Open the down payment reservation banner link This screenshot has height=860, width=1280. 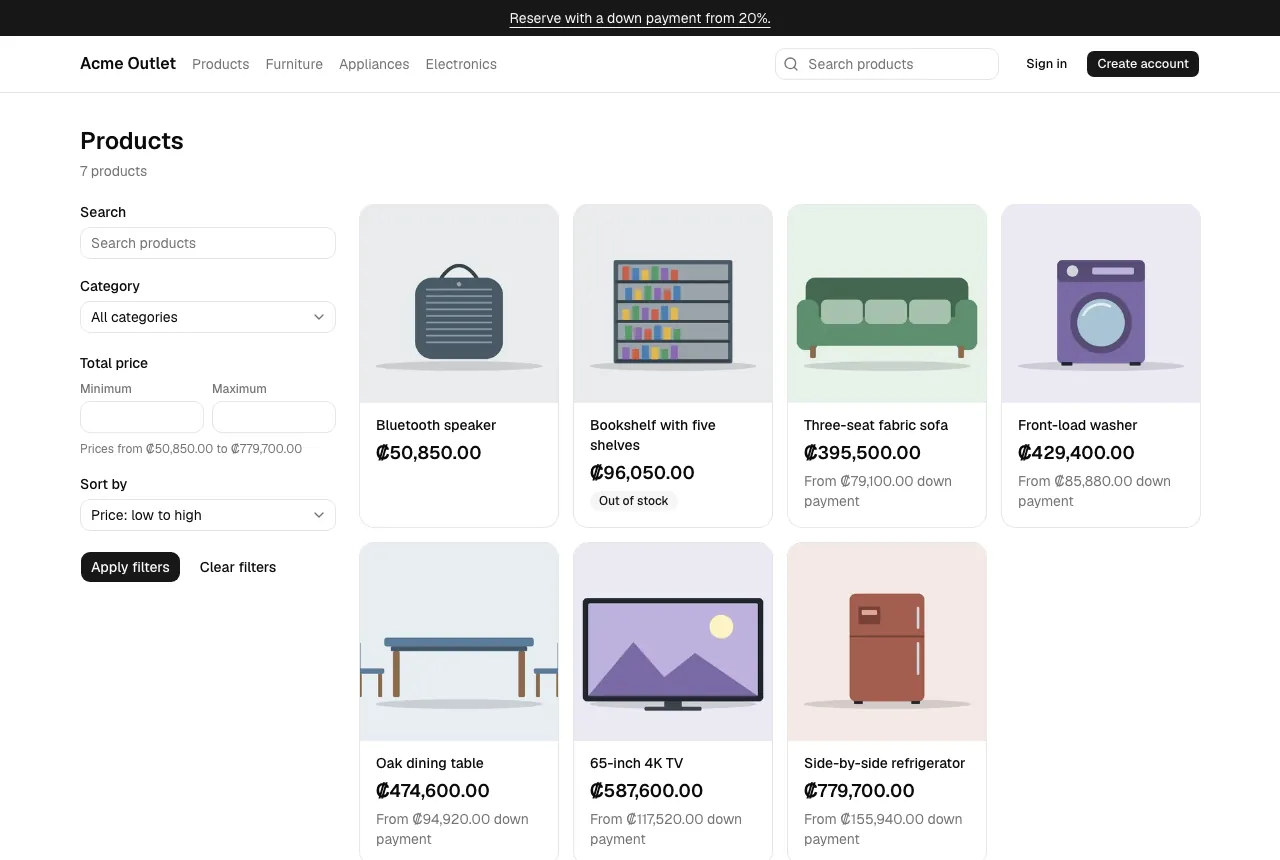tap(640, 18)
